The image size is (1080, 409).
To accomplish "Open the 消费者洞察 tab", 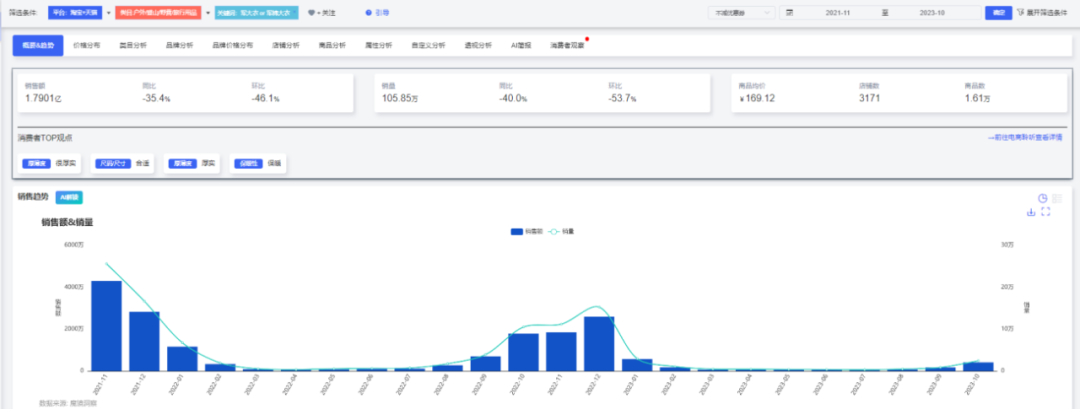I will tap(567, 46).
